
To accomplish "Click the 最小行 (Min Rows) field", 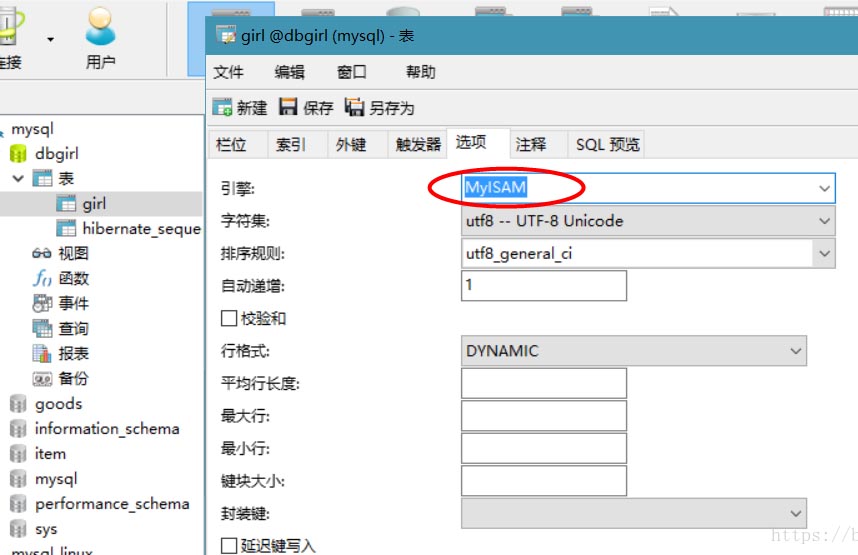I will [x=544, y=448].
